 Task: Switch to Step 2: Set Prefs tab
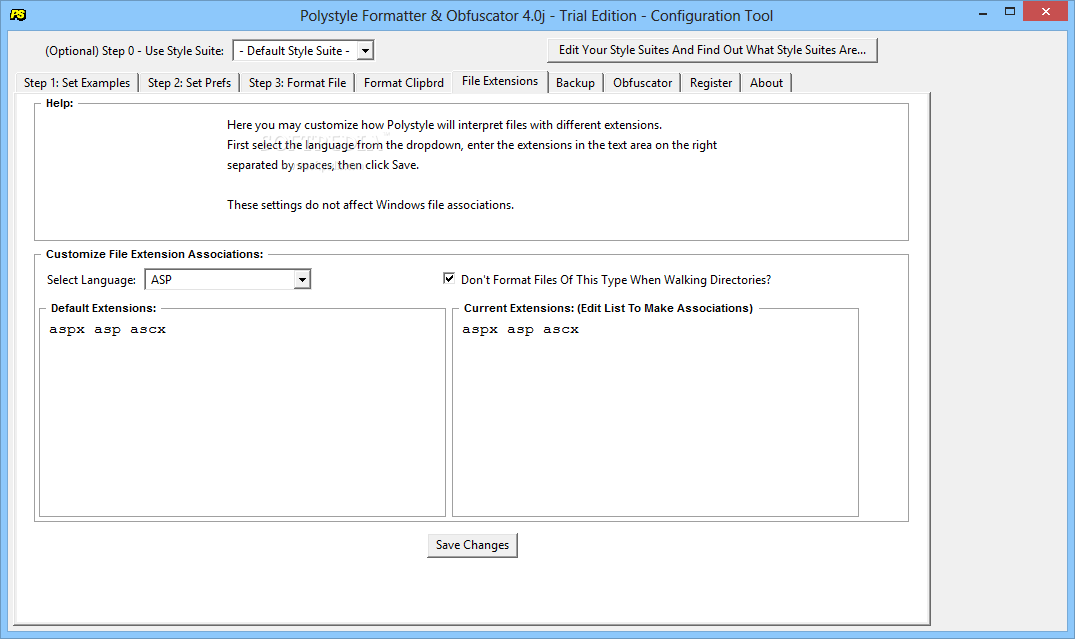coord(189,83)
